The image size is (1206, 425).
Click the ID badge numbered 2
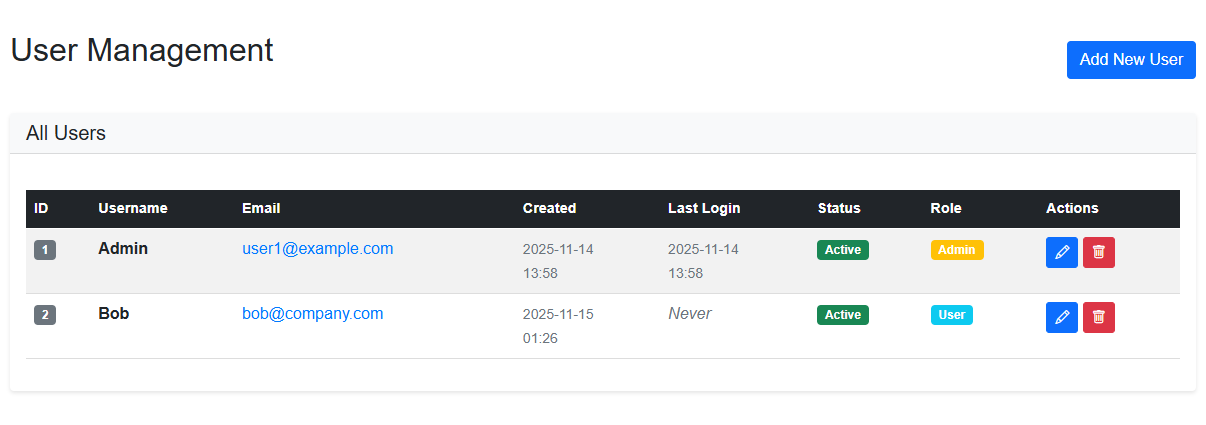click(x=45, y=315)
